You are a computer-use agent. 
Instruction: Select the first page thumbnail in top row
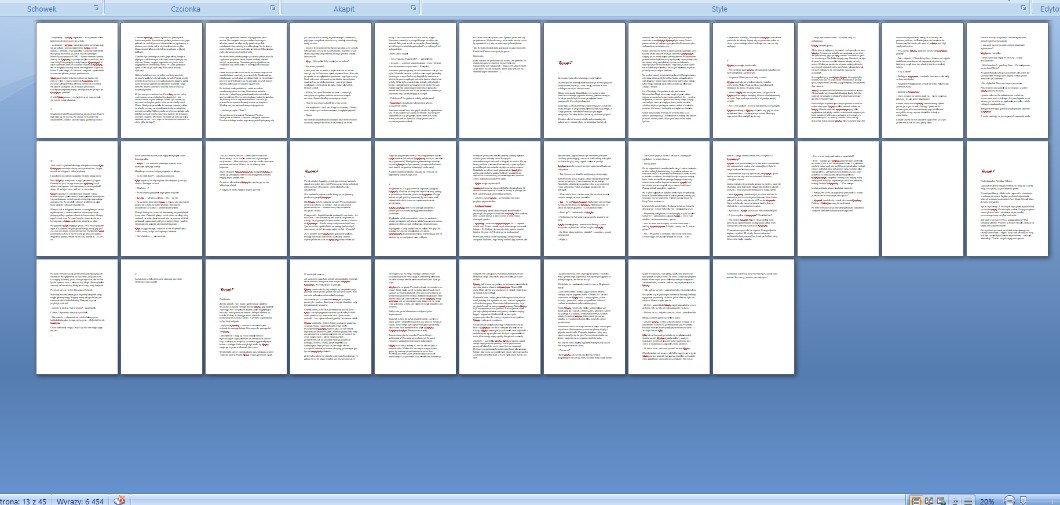point(76,80)
